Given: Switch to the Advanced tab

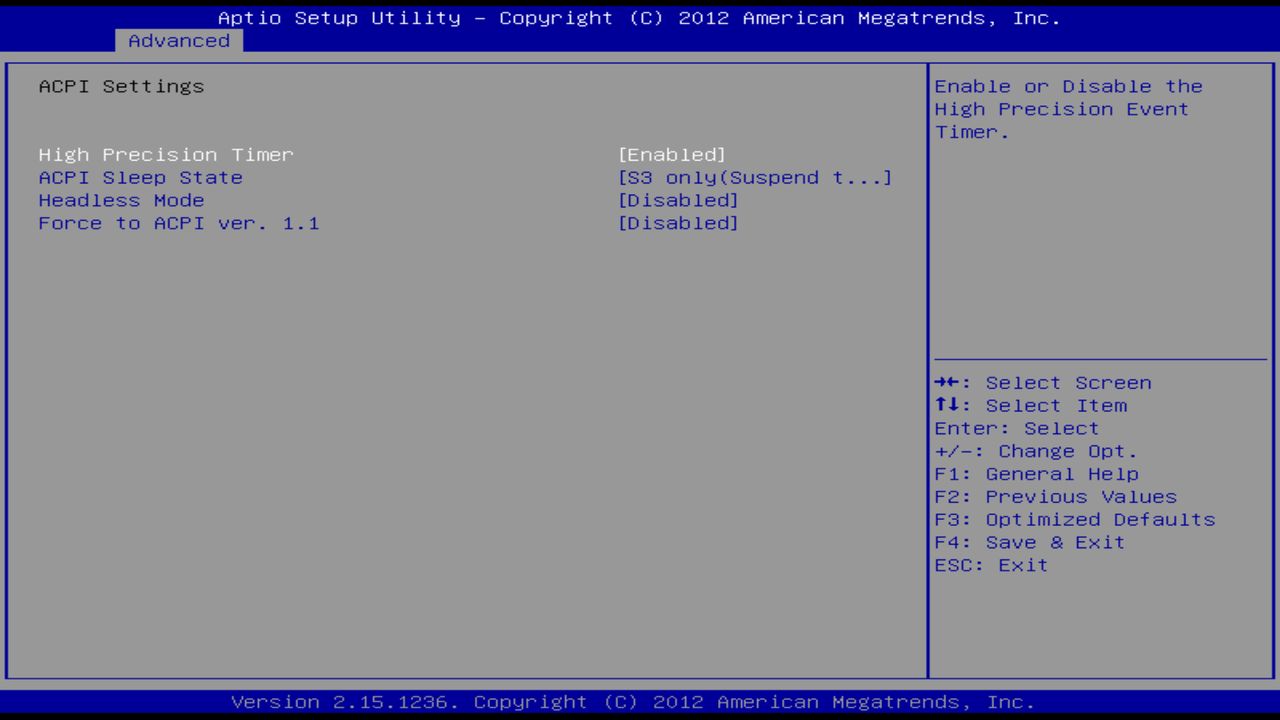Looking at the screenshot, I should pos(178,40).
